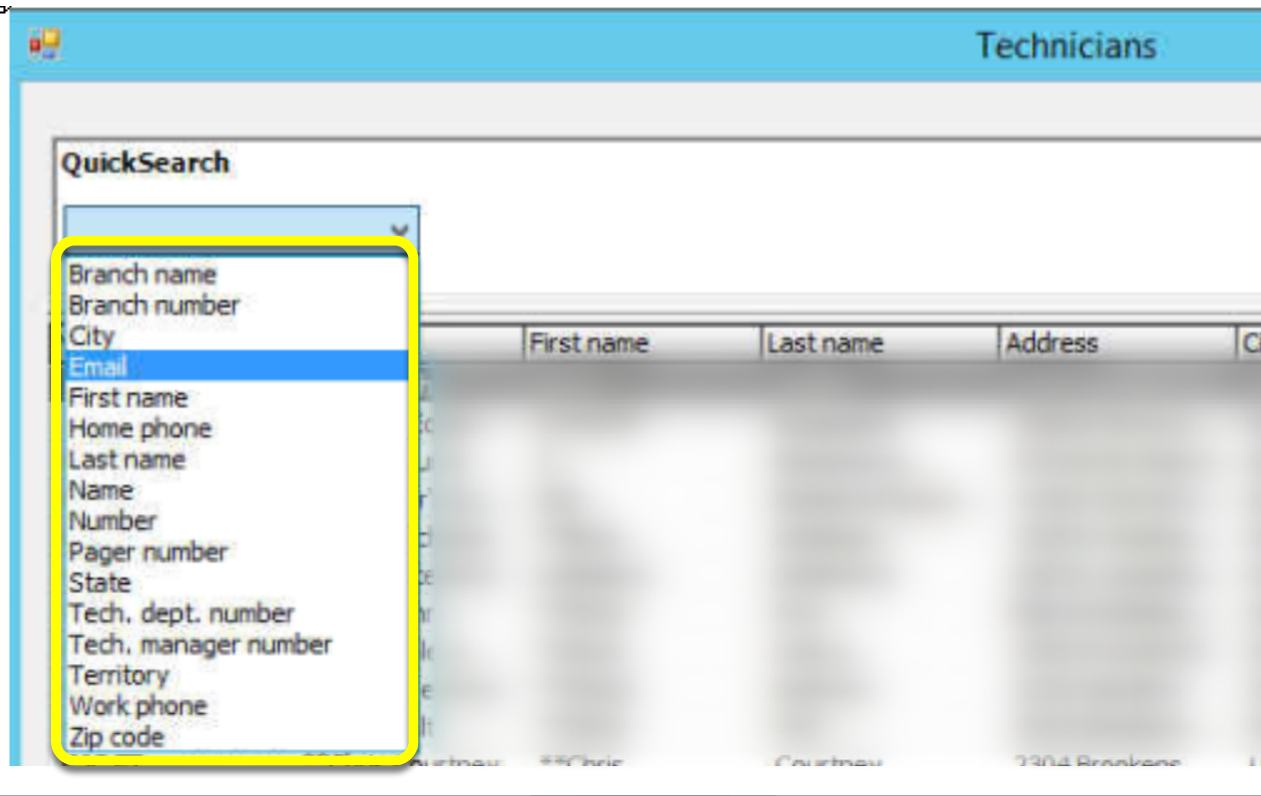
Task: Choose Tech. manager number option
Action: coord(236,644)
